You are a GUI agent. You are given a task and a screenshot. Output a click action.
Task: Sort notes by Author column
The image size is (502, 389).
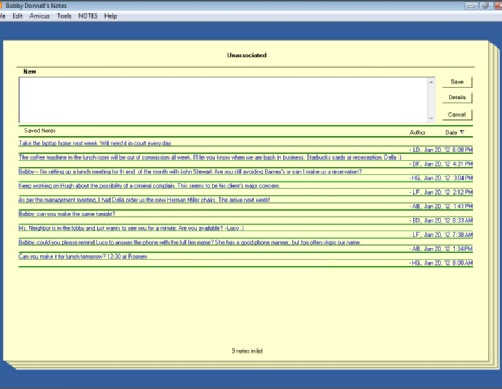click(417, 133)
